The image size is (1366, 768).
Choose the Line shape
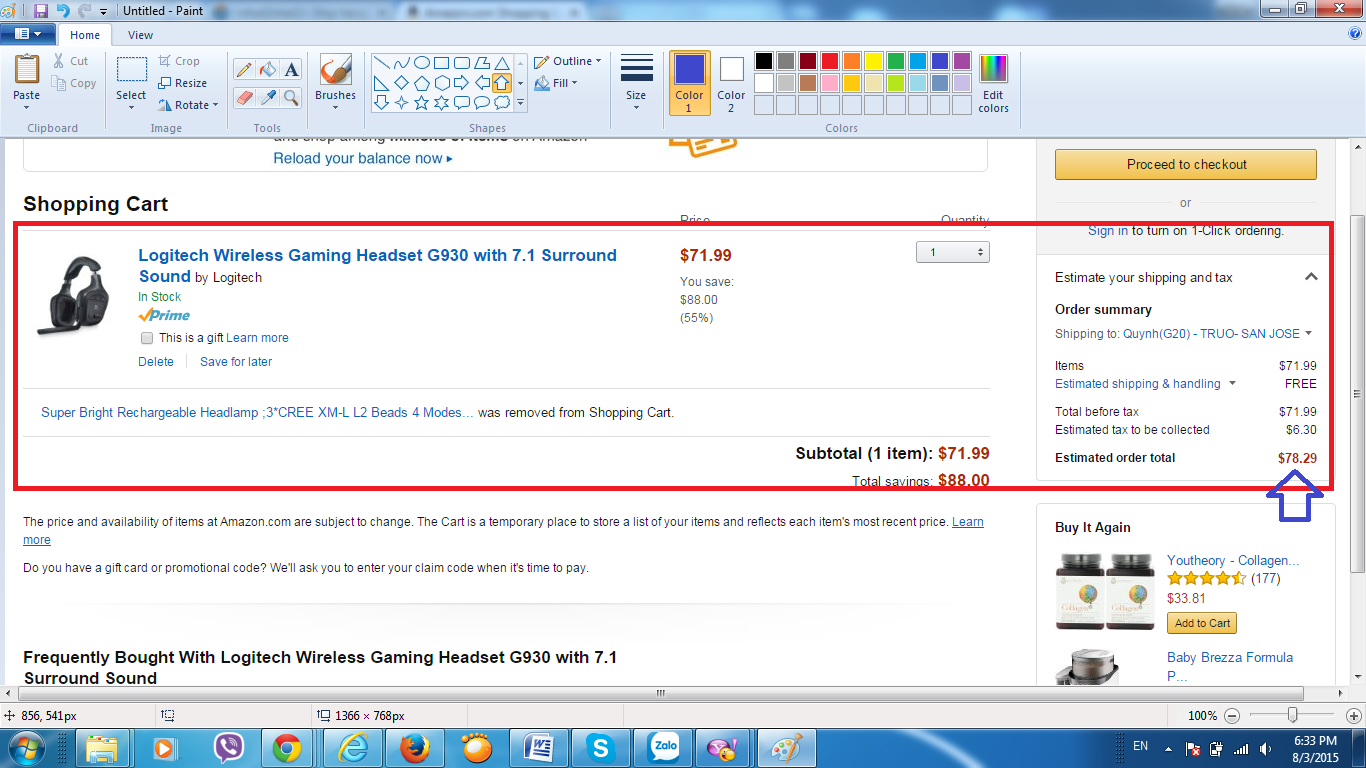click(382, 62)
